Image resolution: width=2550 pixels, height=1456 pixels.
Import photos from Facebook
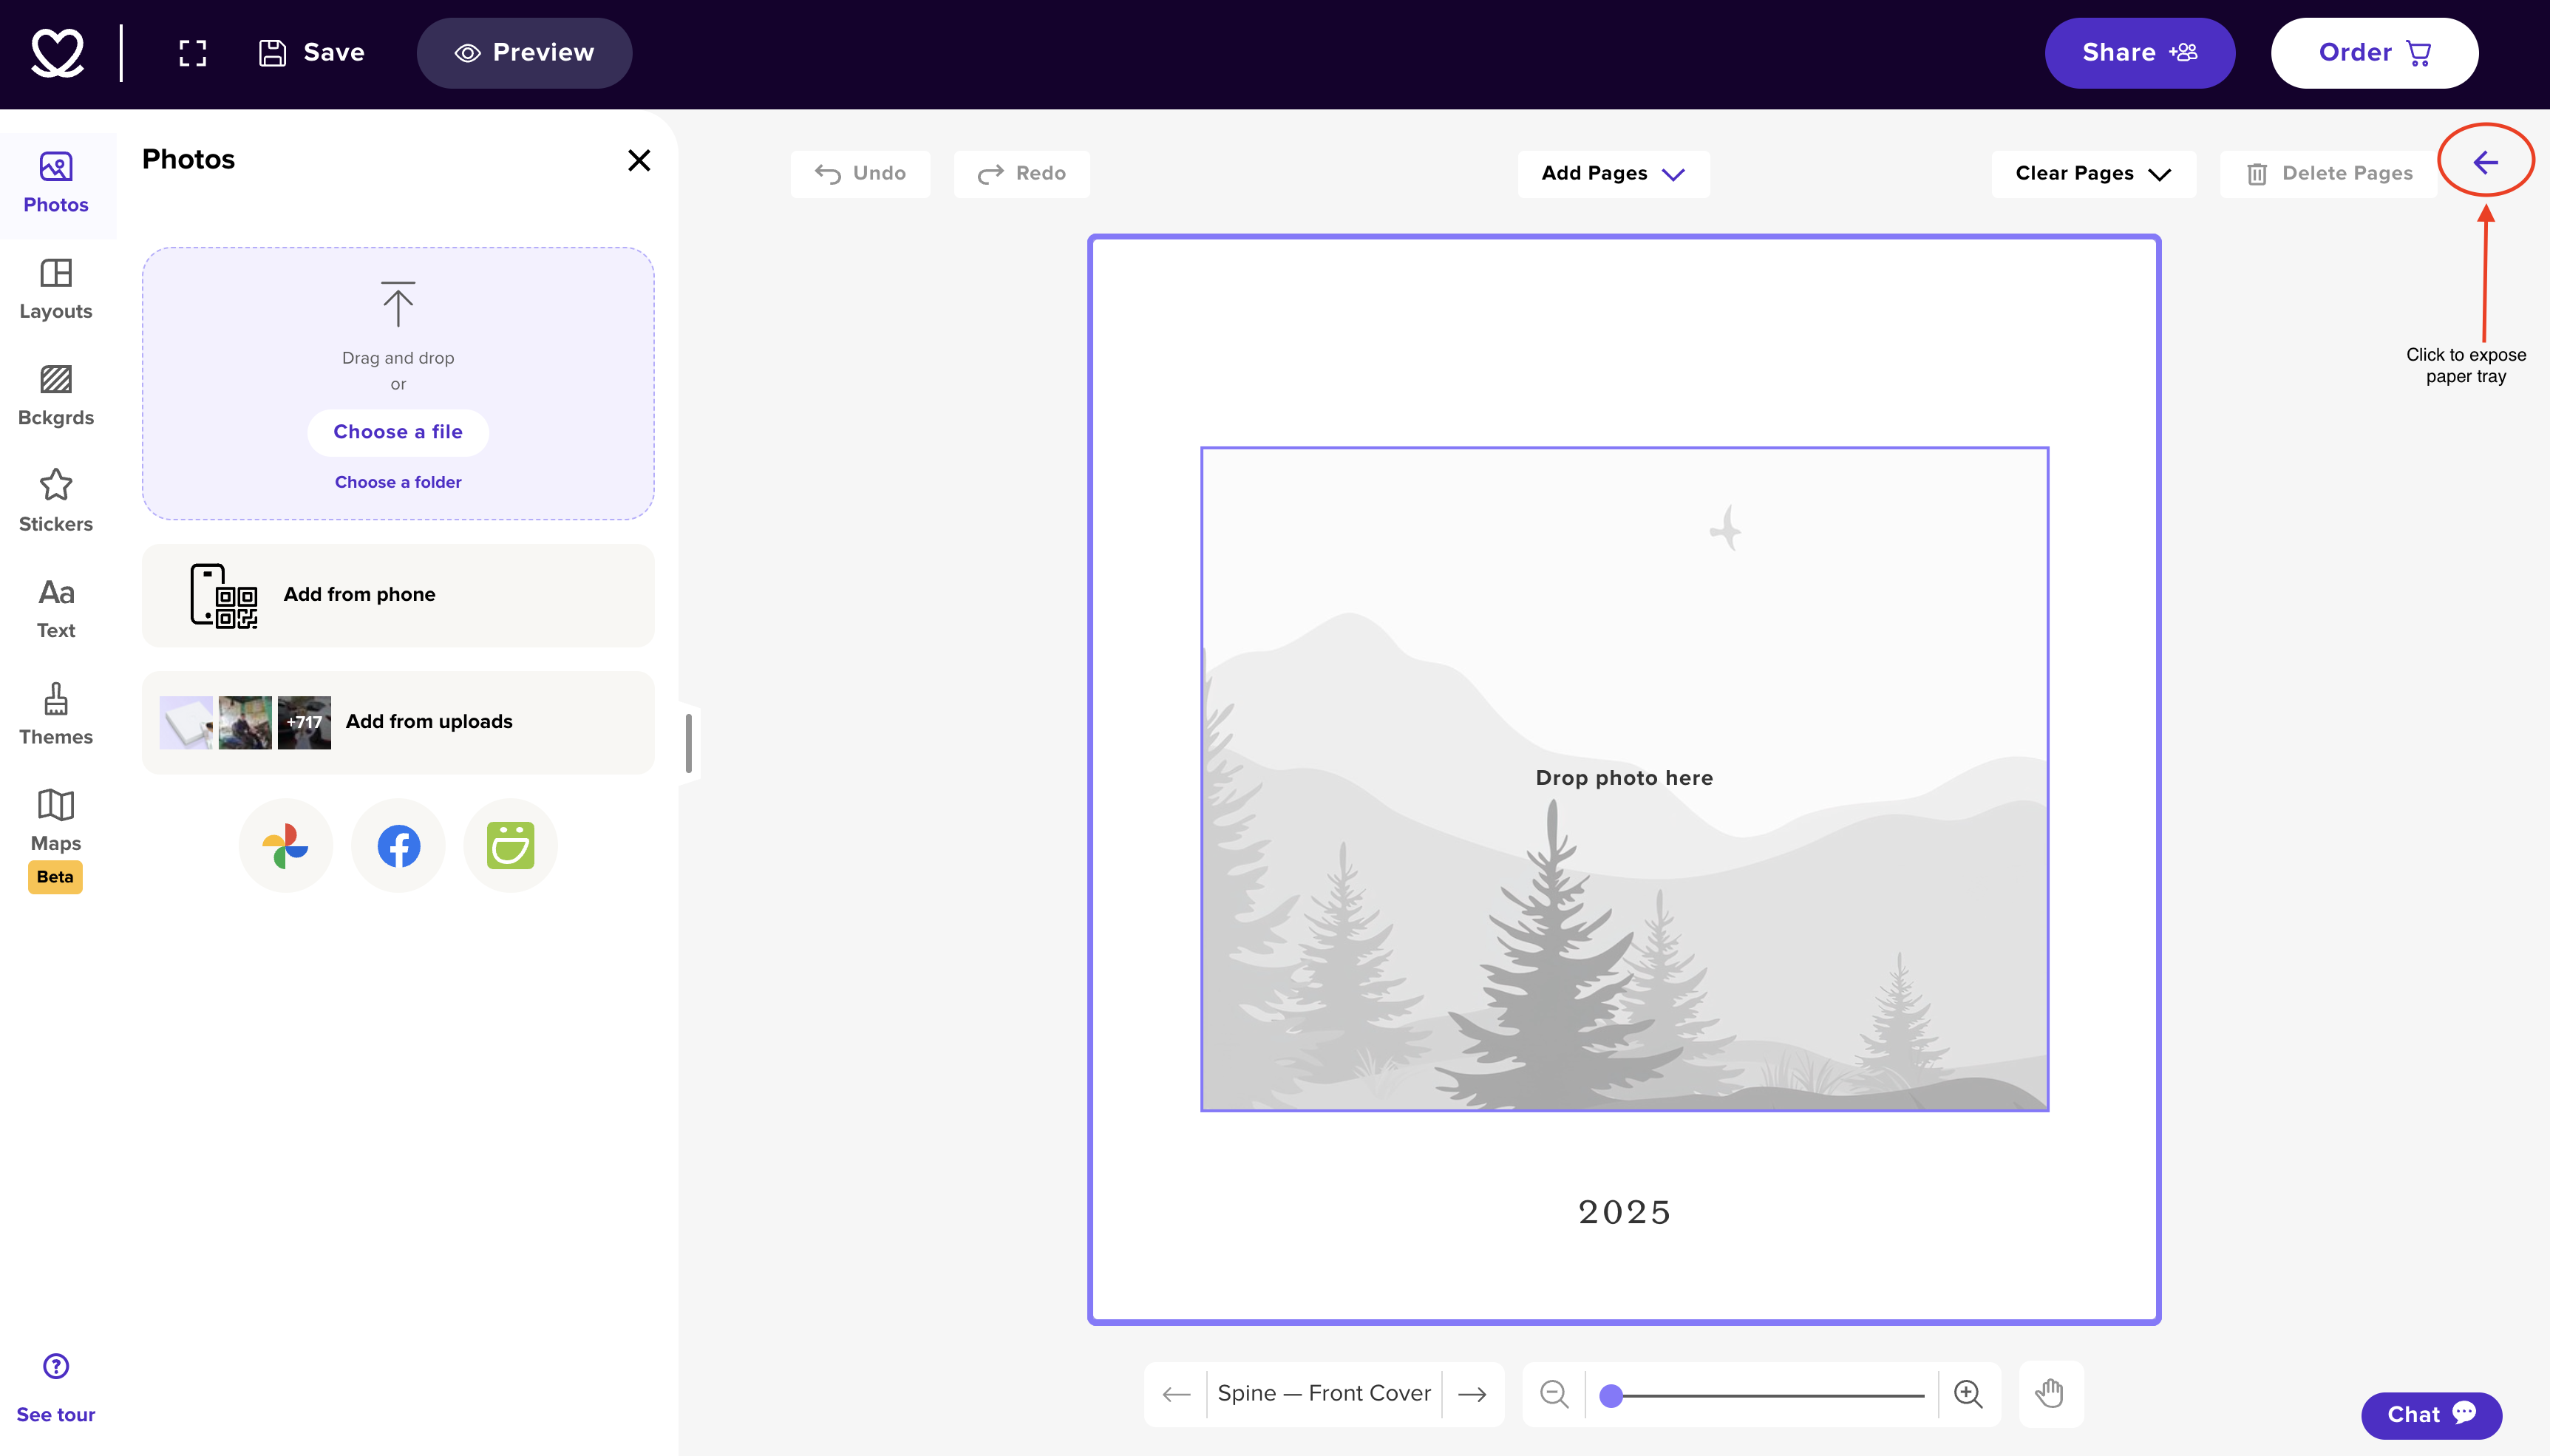398,846
